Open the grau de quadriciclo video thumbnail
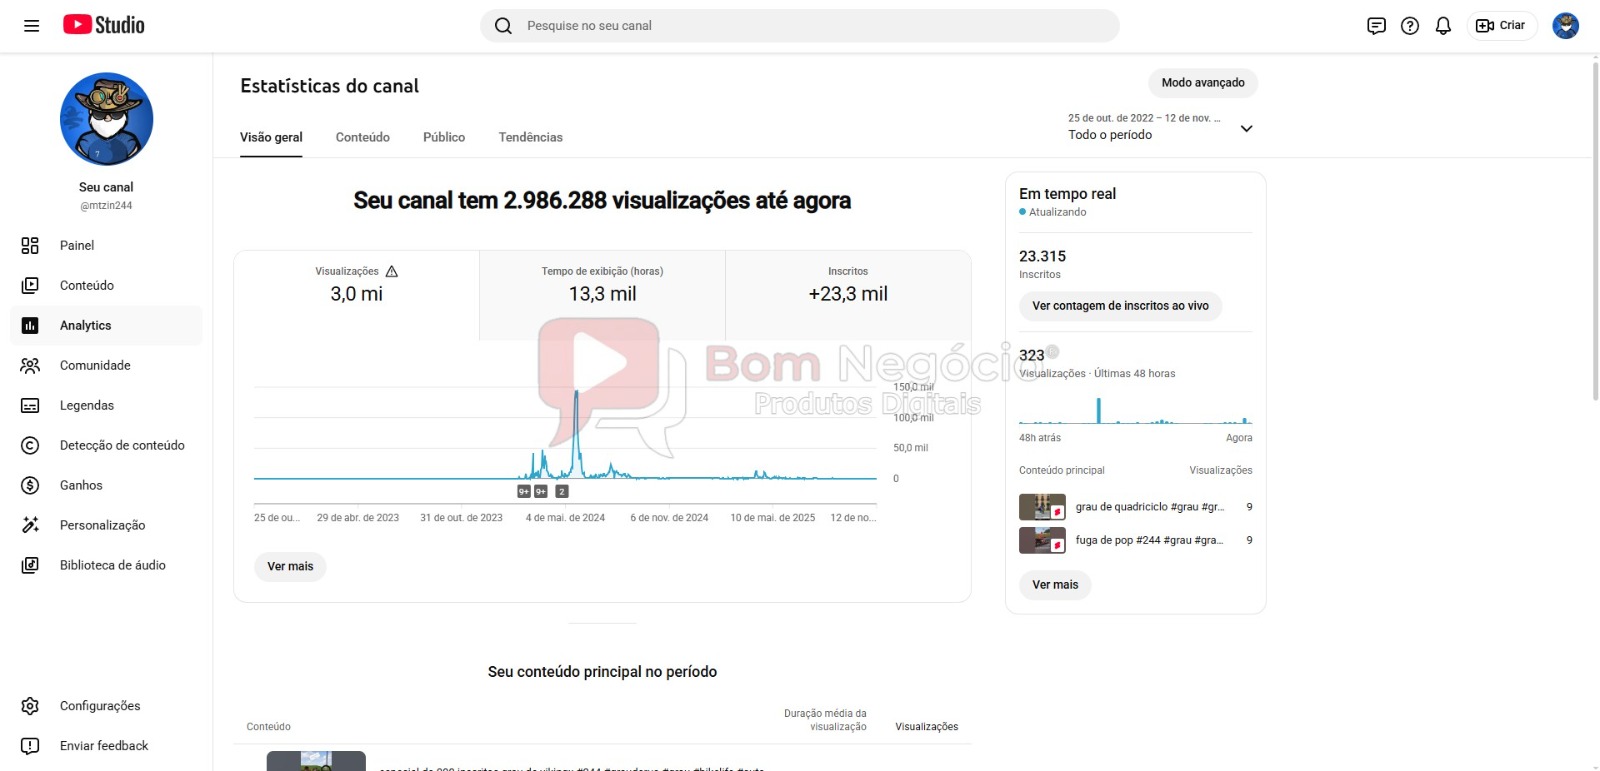1600x771 pixels. coord(1041,507)
